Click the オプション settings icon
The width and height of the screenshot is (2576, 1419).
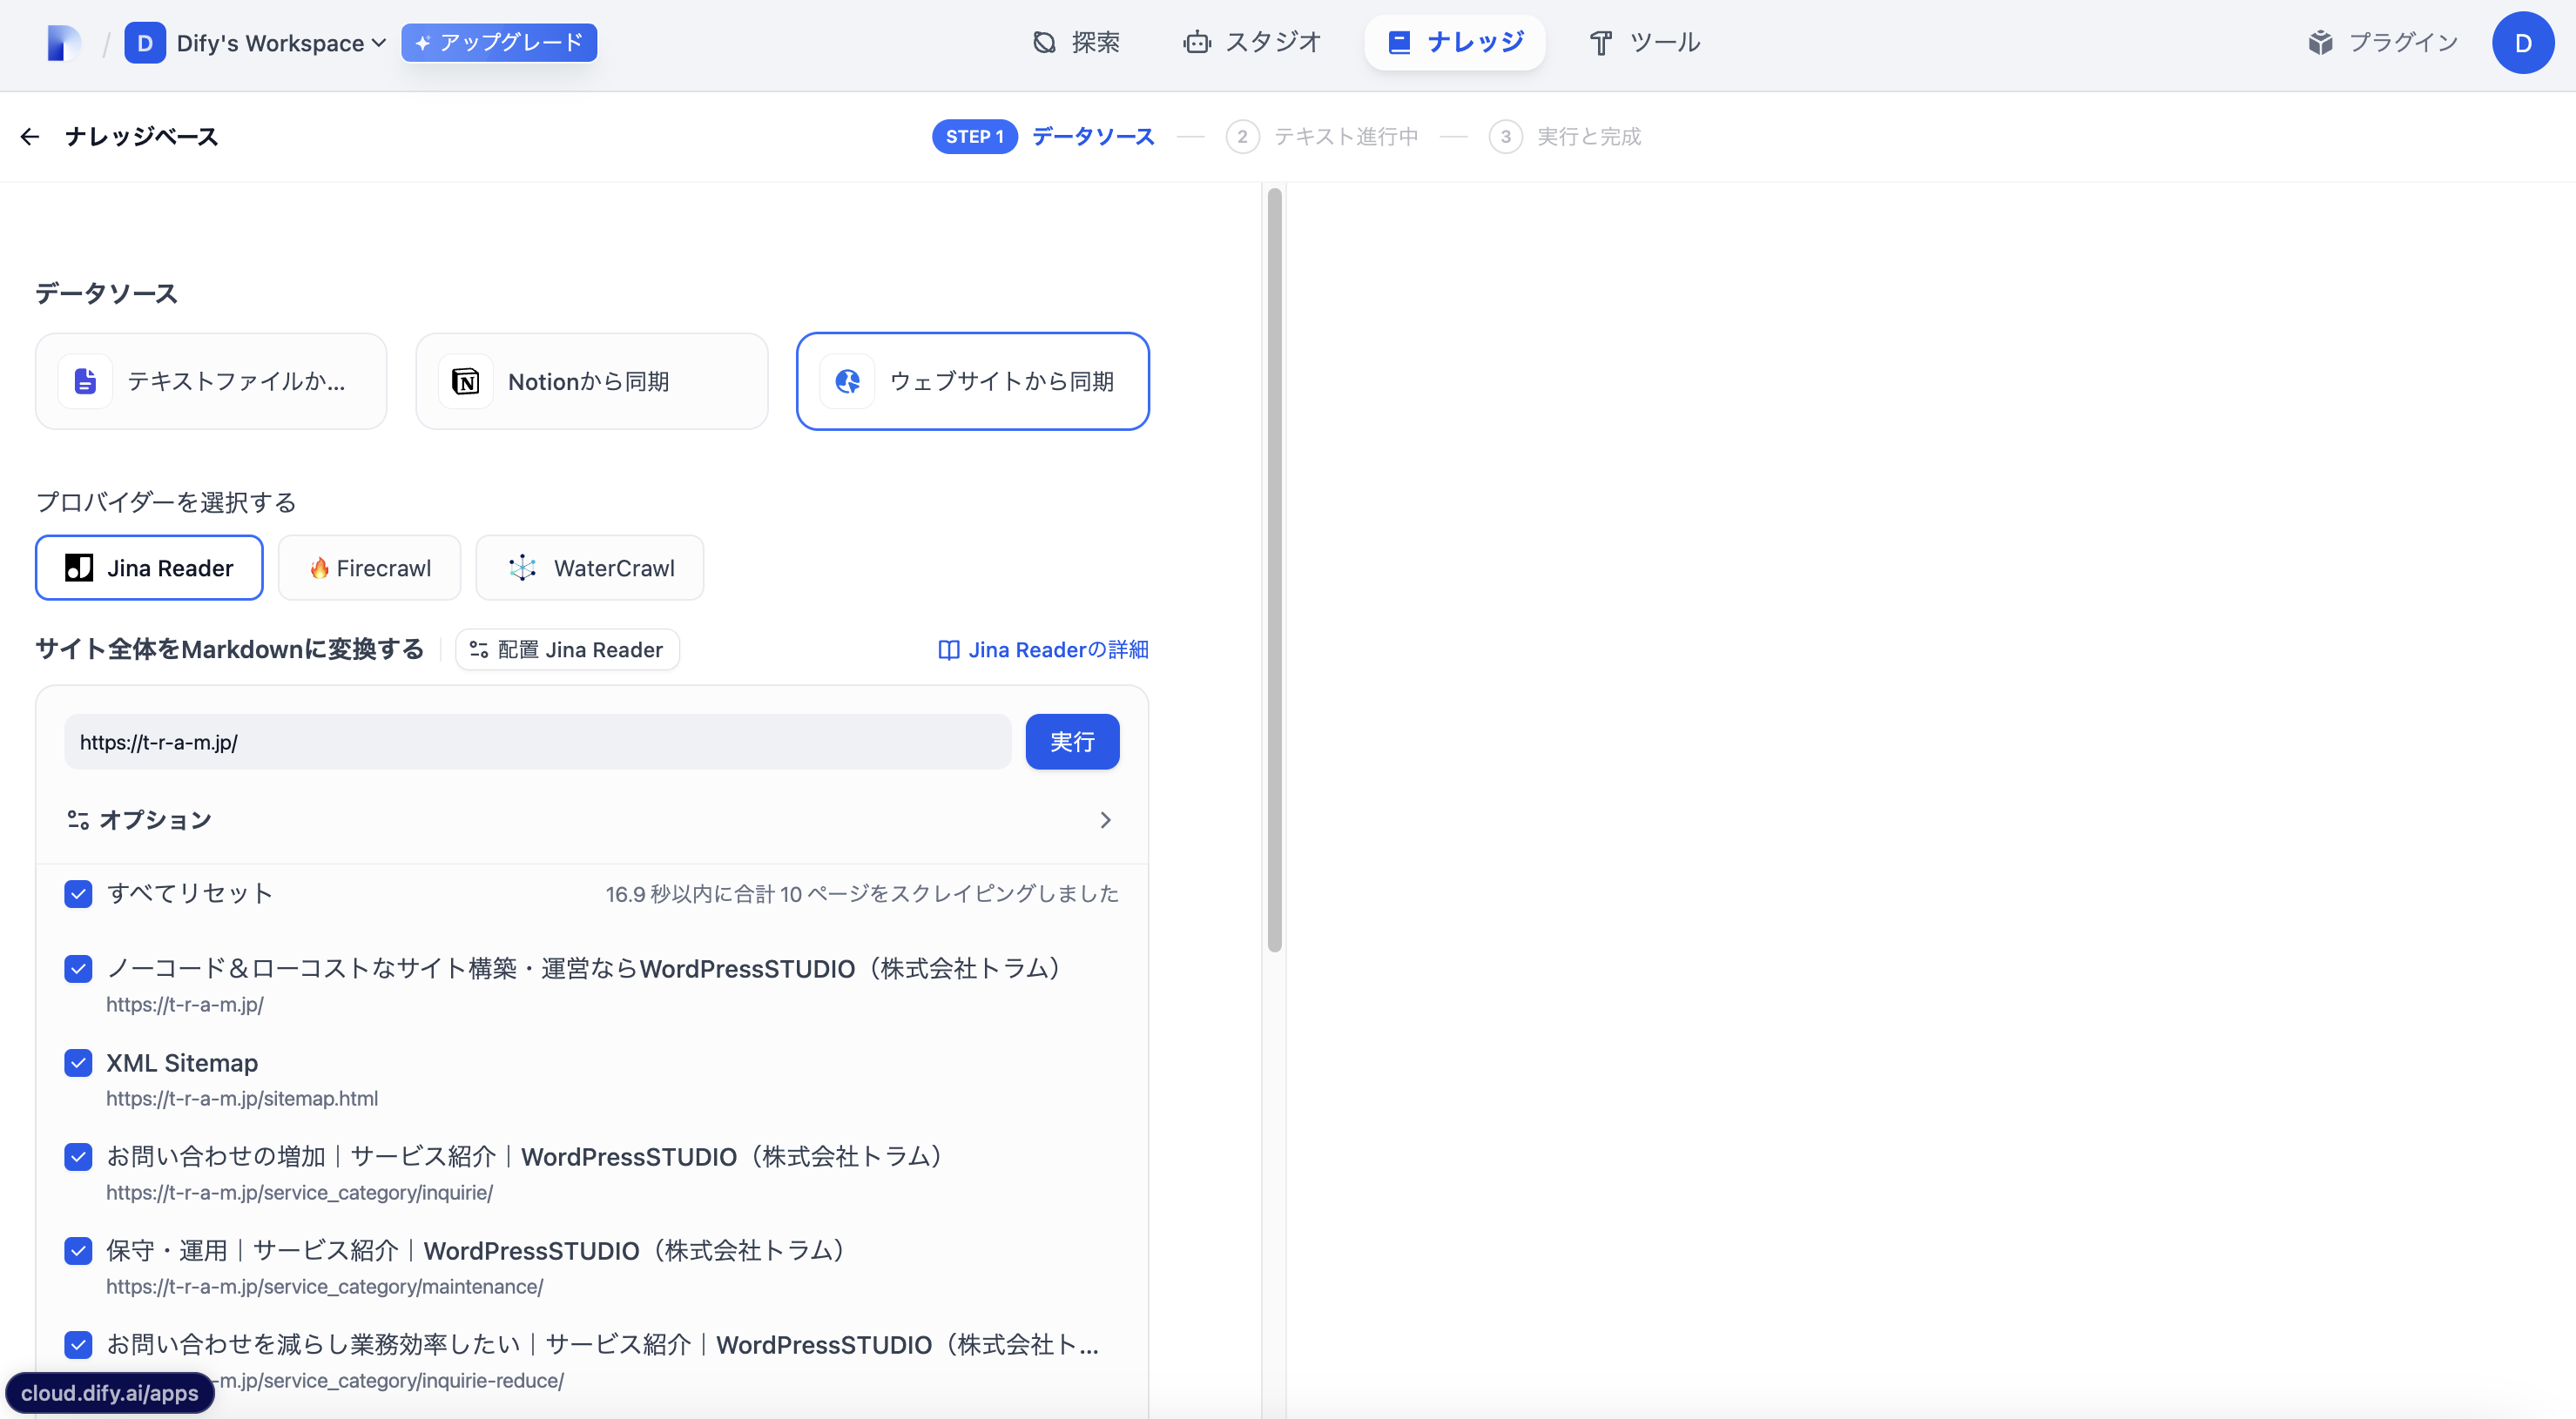78,820
